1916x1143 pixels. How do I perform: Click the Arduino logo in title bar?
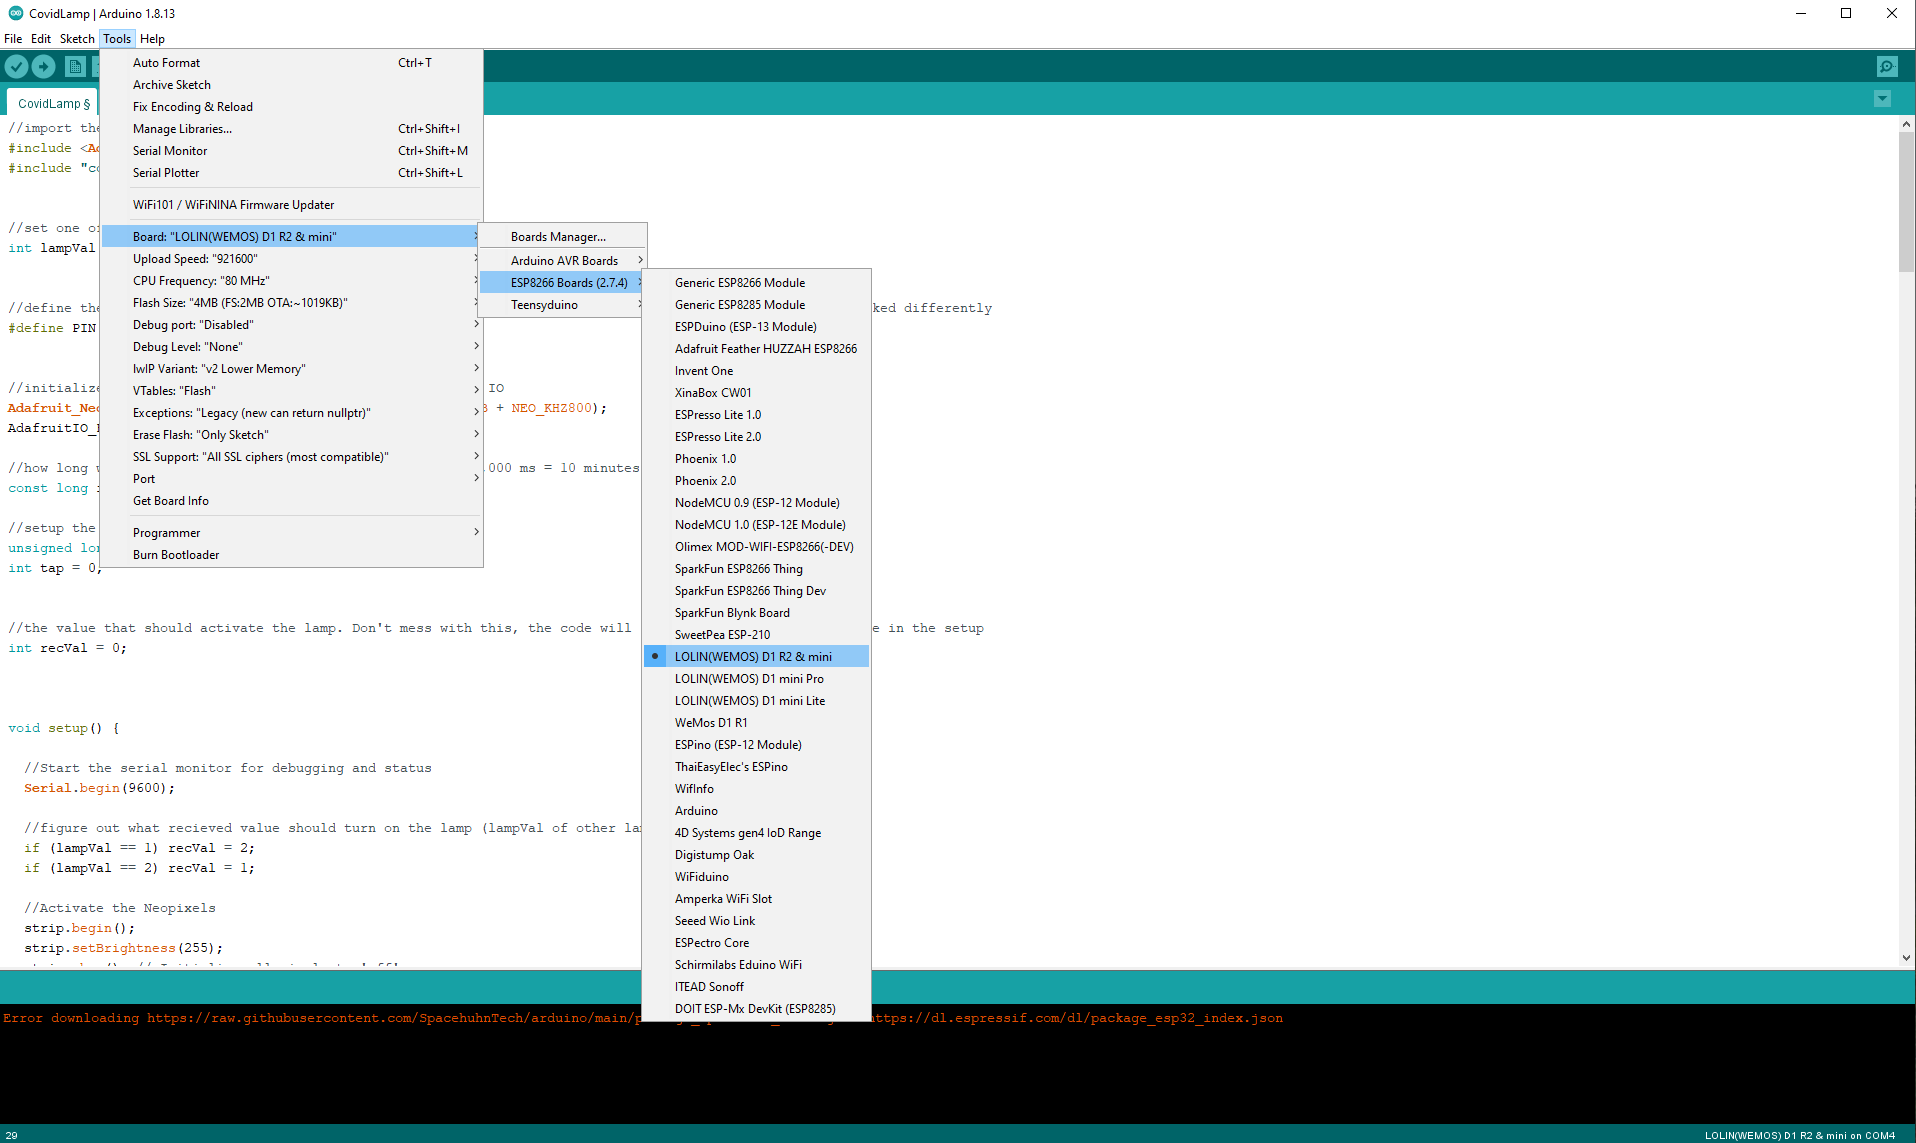tap(15, 13)
